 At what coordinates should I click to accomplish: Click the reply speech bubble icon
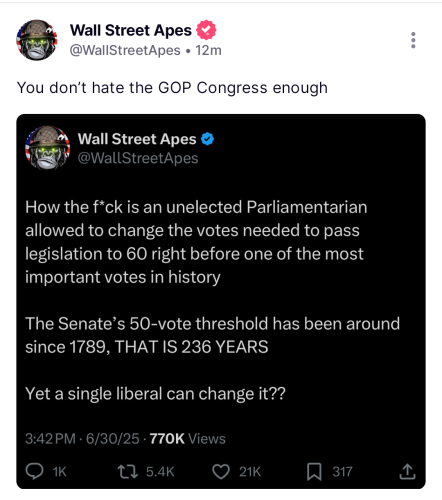[x=34, y=472]
